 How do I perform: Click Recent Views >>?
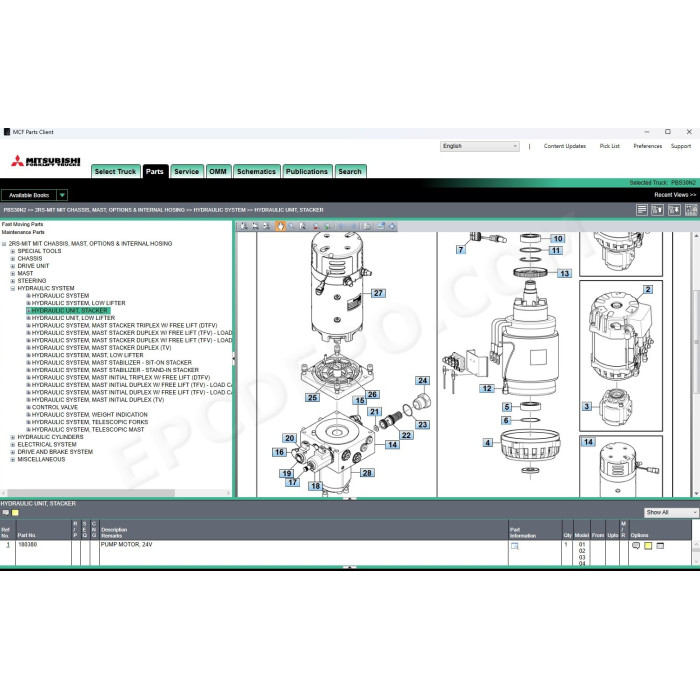point(675,195)
